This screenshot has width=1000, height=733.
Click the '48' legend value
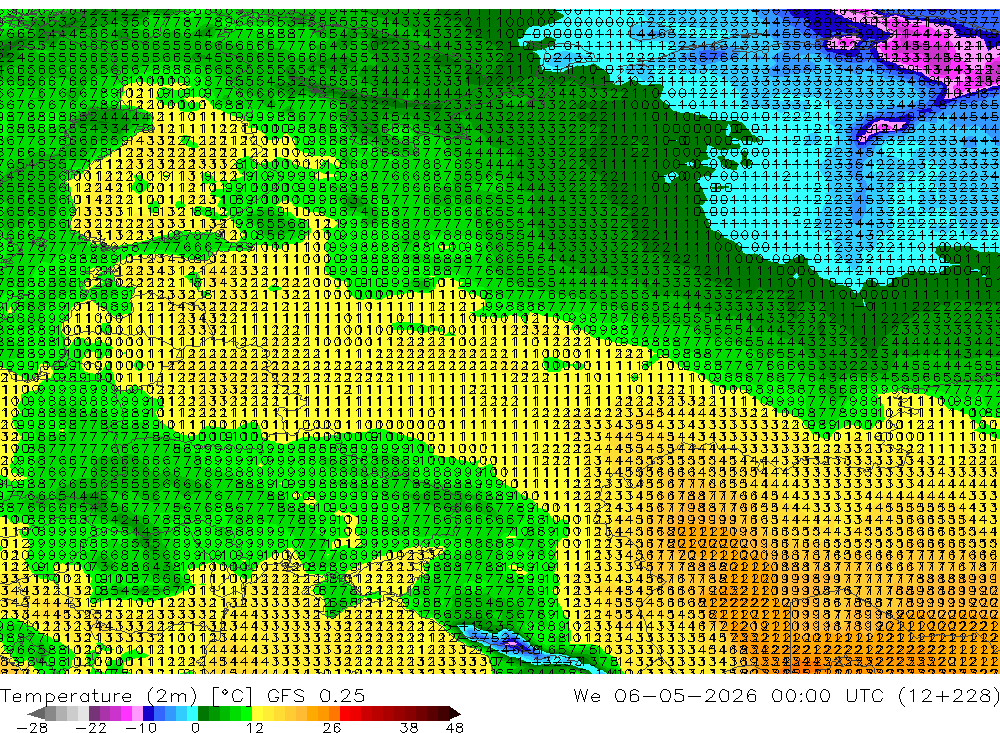(455, 728)
